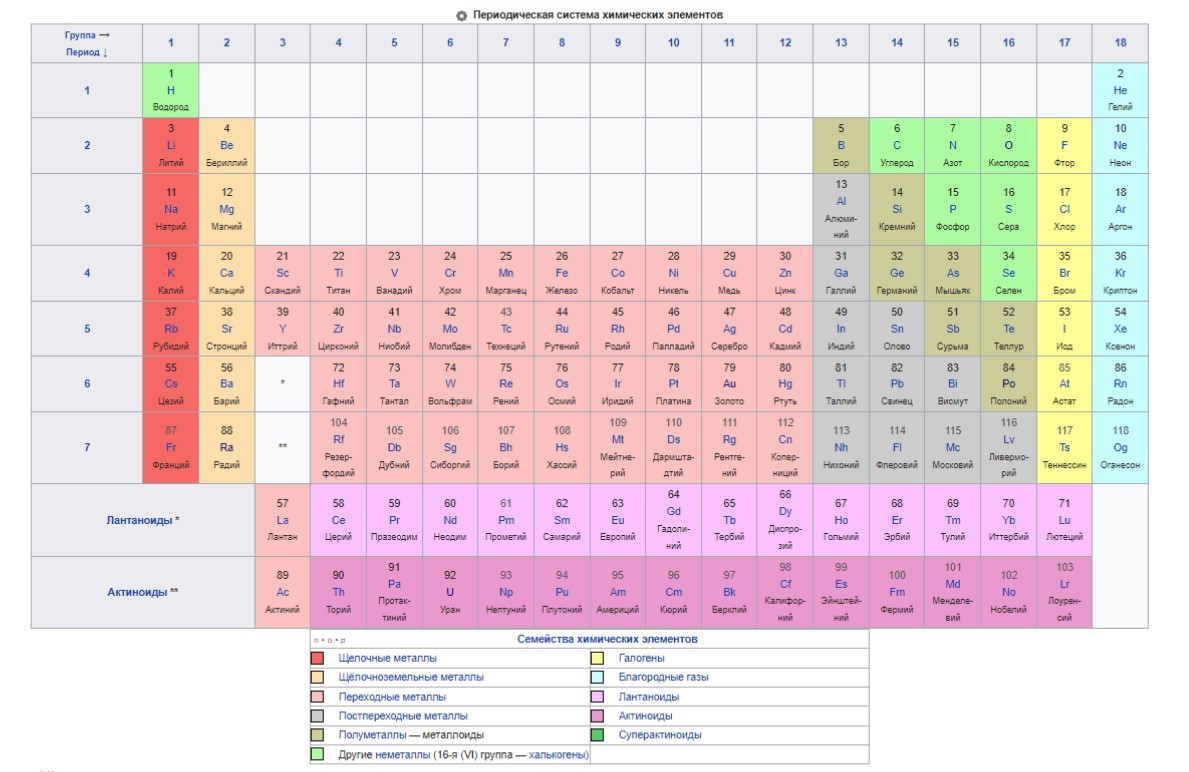
Task: Open the Дубний (Db) element cell
Action: point(394,447)
